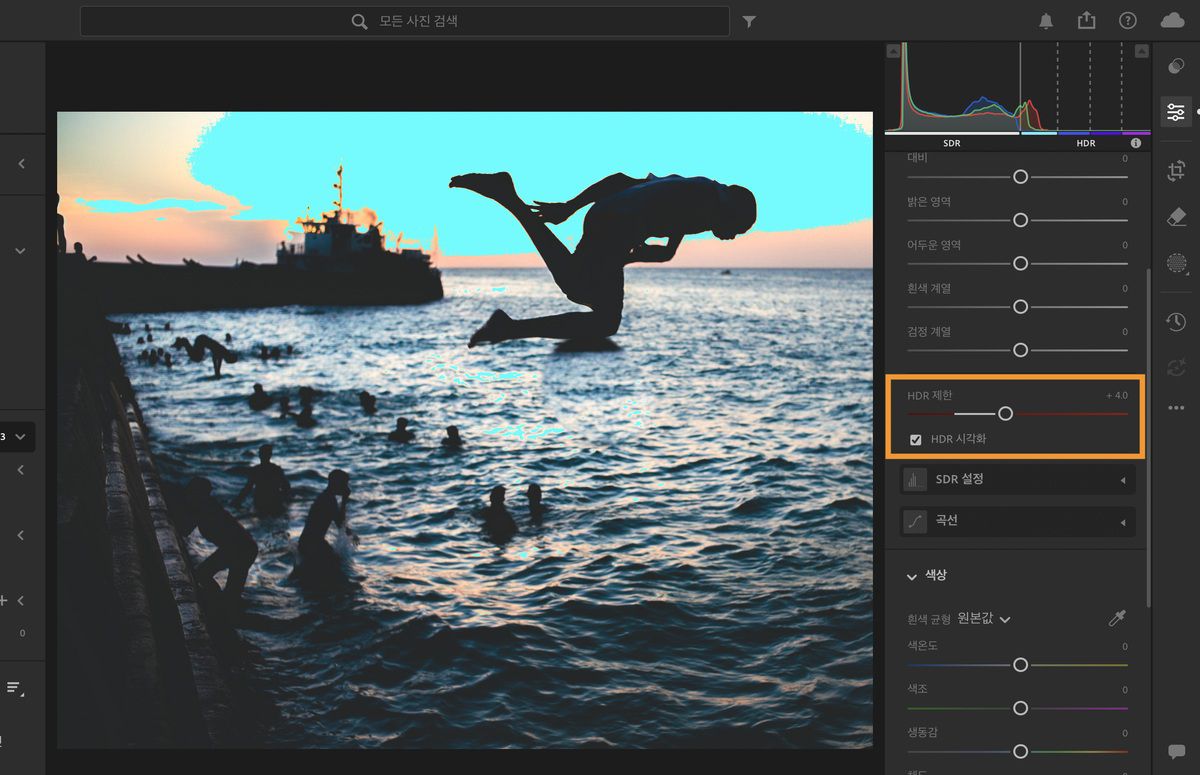Open notifications bell
The width and height of the screenshot is (1200, 775).
coord(1046,21)
